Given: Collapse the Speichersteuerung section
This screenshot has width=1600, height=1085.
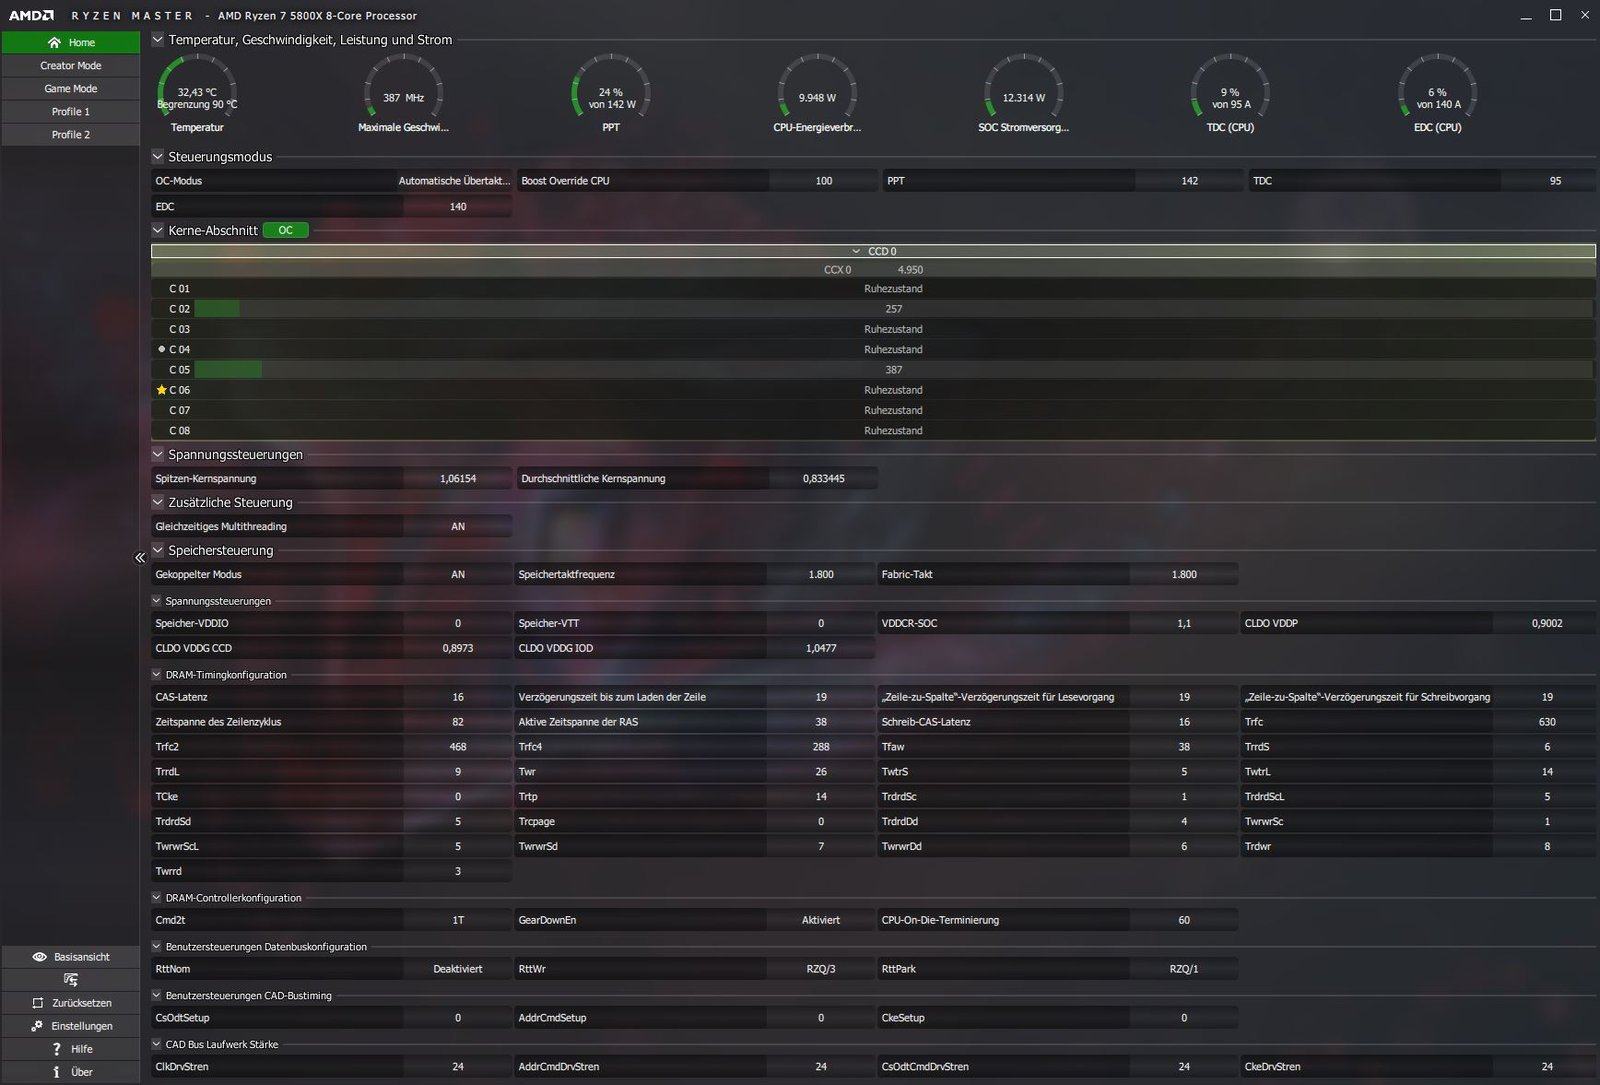Looking at the screenshot, I should point(158,550).
